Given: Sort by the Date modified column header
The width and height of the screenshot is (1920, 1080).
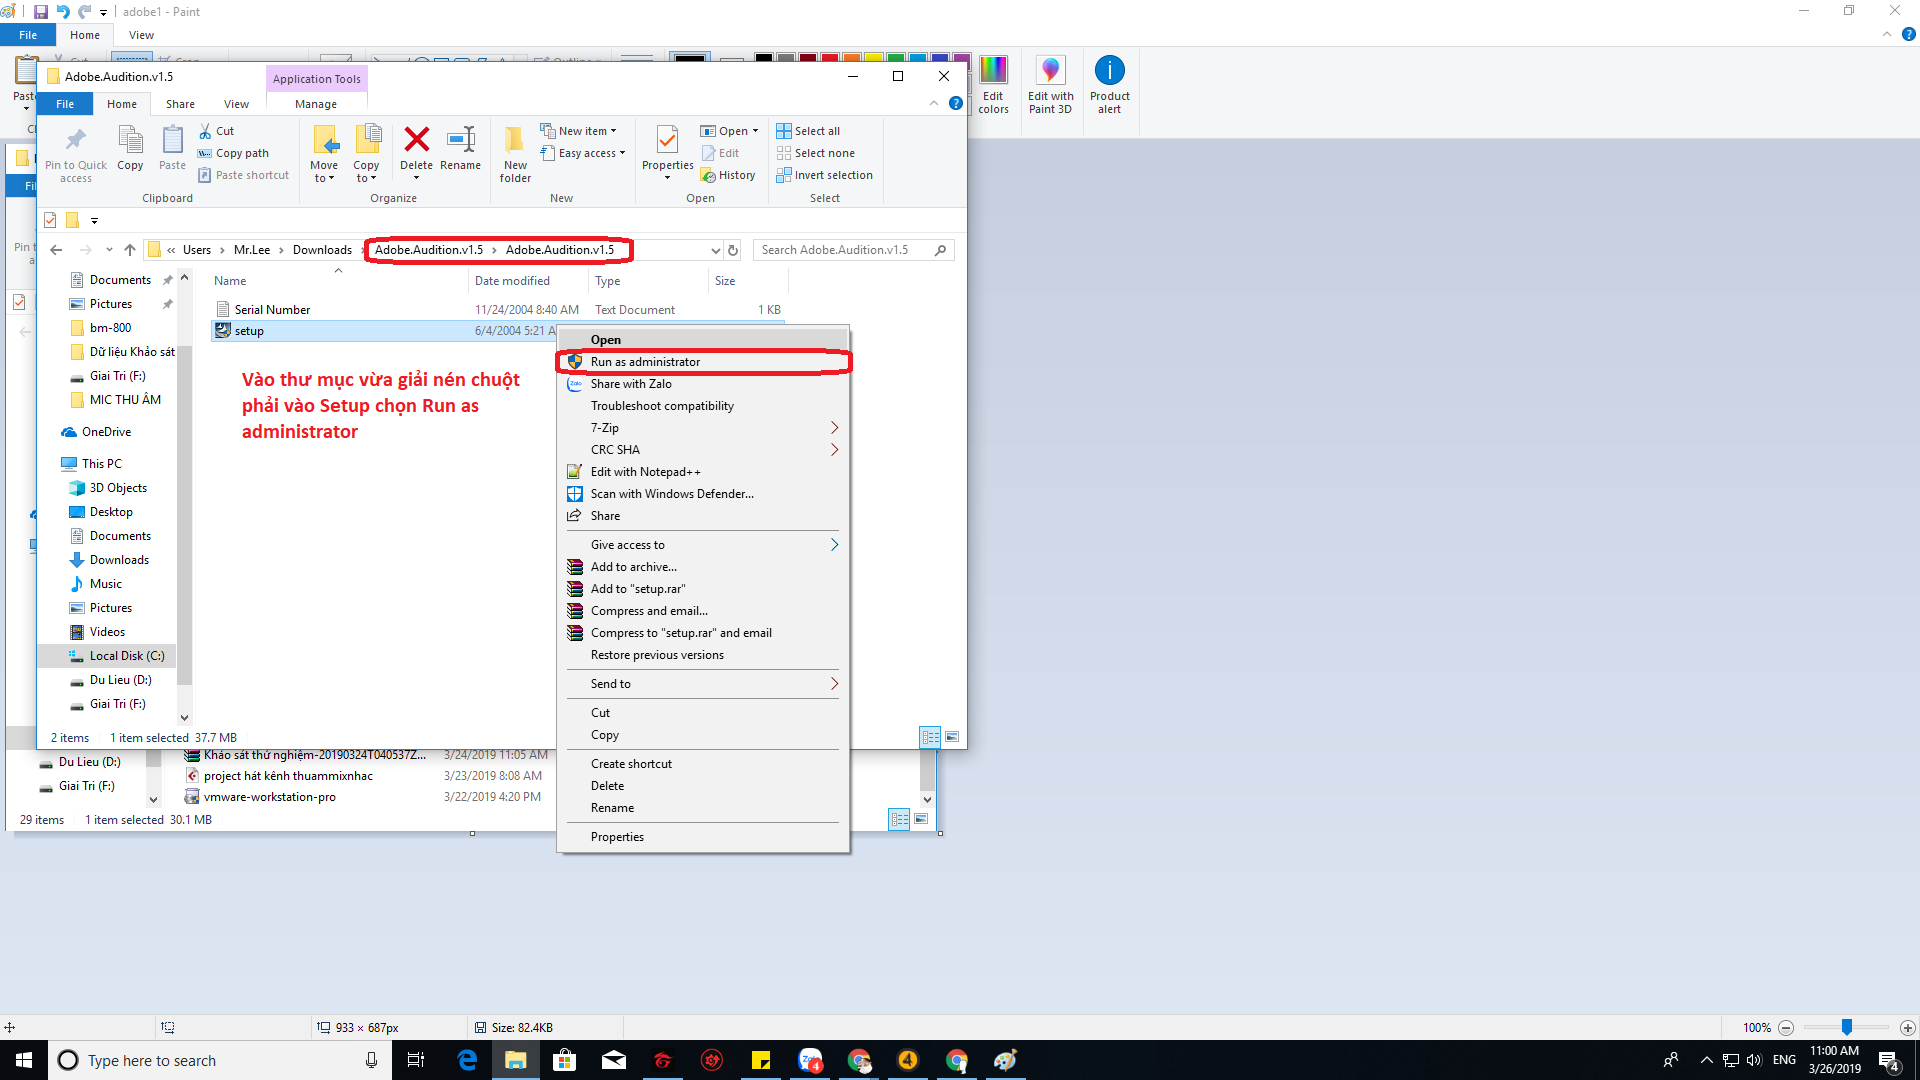Looking at the screenshot, I should click(527, 281).
